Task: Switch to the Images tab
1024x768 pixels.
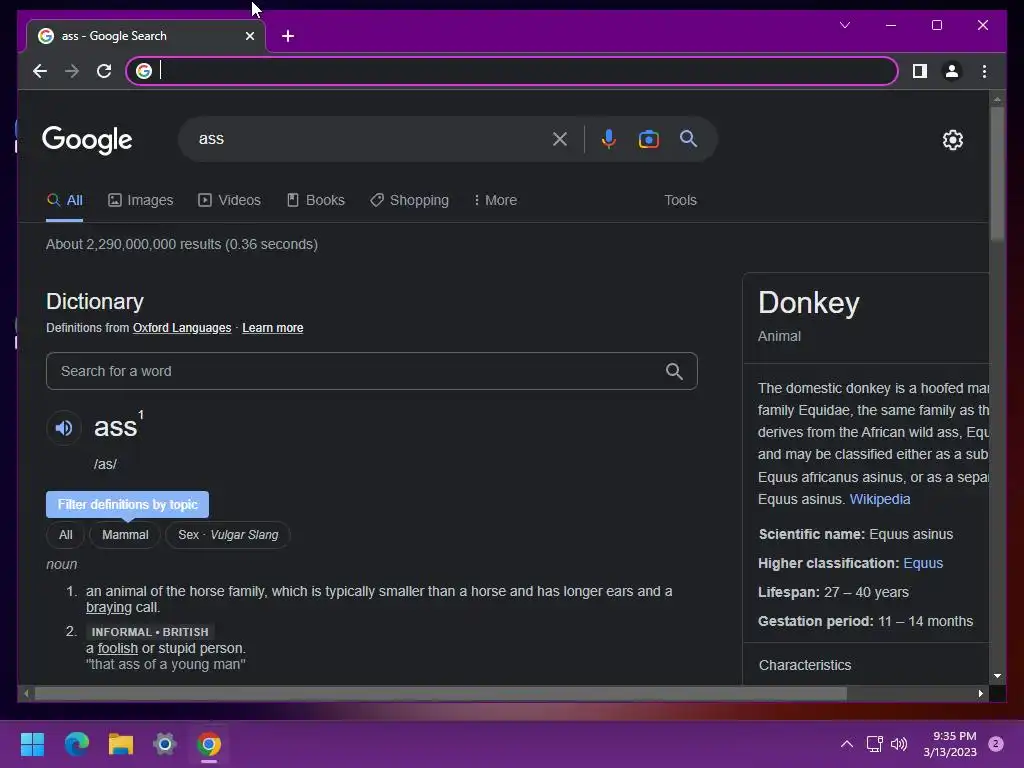Action: tap(140, 200)
